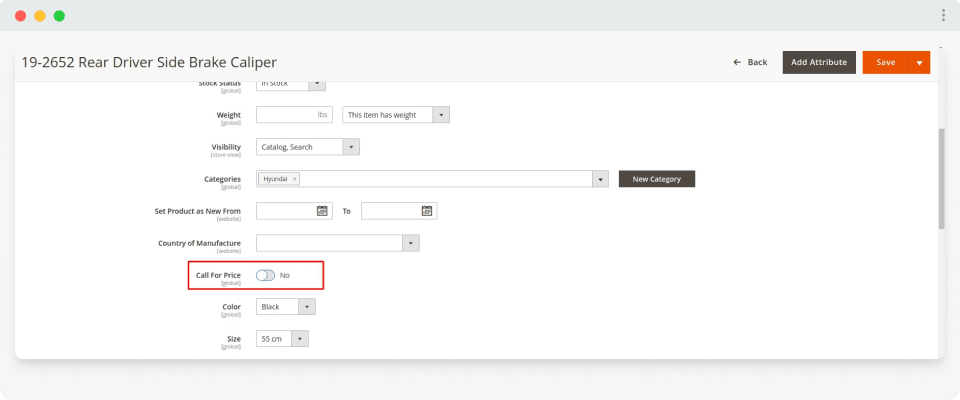
Task: Open calendar picker for New From date
Action: pos(322,211)
